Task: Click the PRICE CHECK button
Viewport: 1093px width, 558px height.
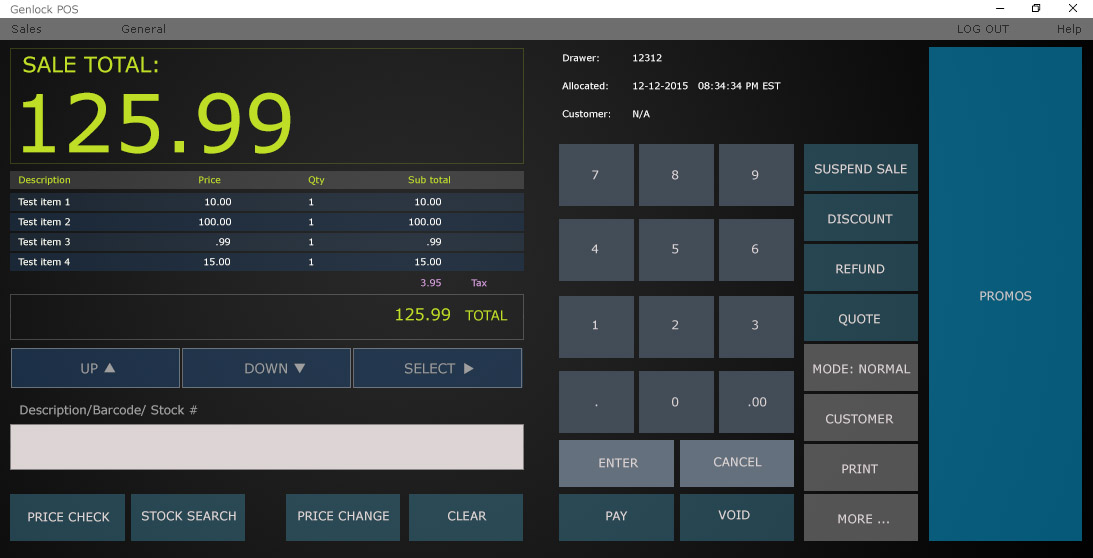Action: [68, 516]
